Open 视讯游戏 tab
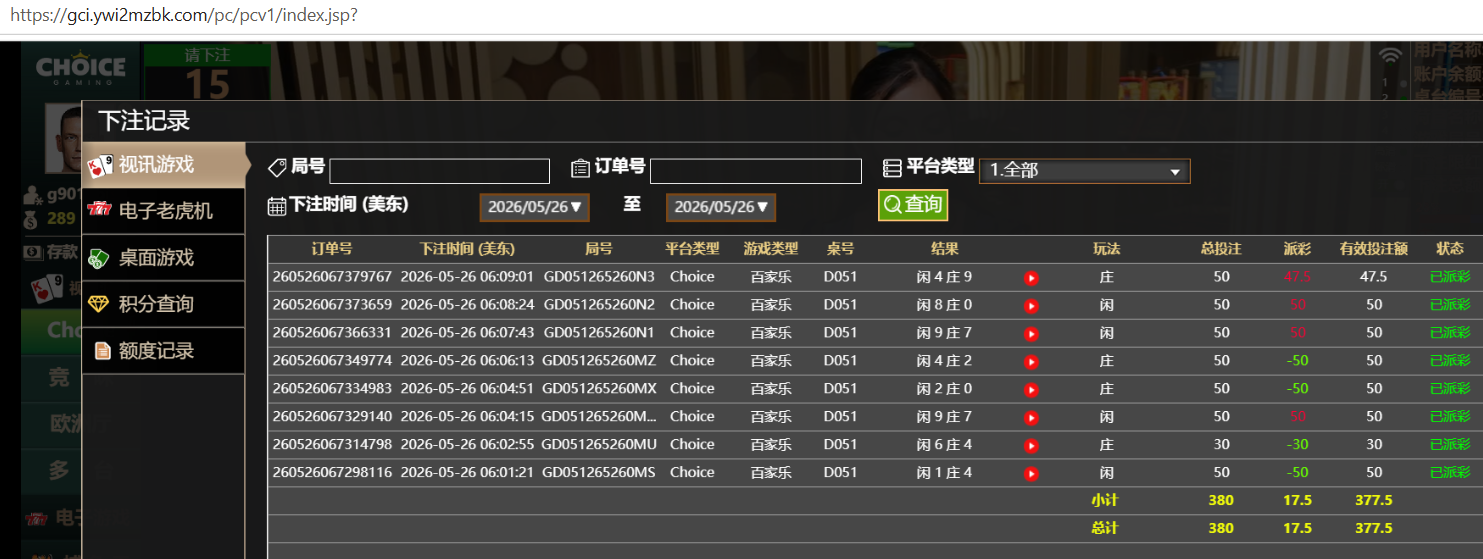 coord(164,165)
